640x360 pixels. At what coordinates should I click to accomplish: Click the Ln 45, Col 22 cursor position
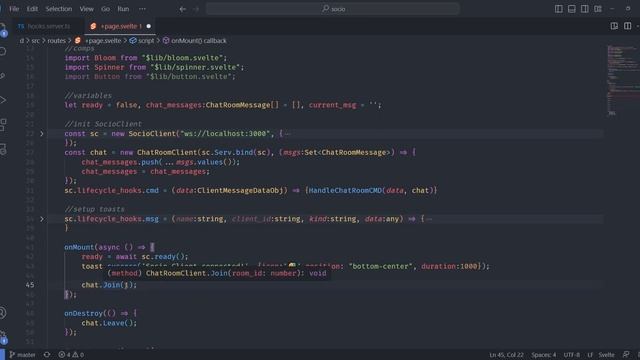506,355
